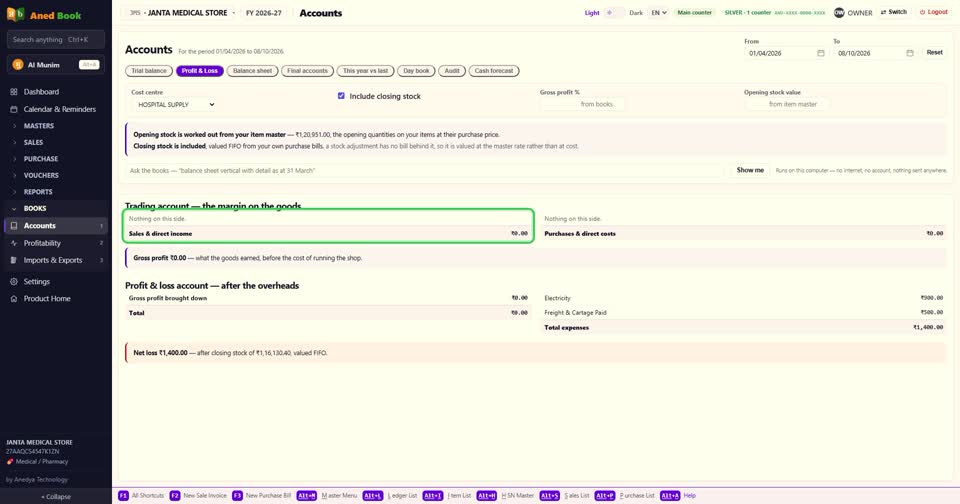Screen dimensions: 960x504
Task: Click the Purchases & direct costs row
Action: pos(744,233)
